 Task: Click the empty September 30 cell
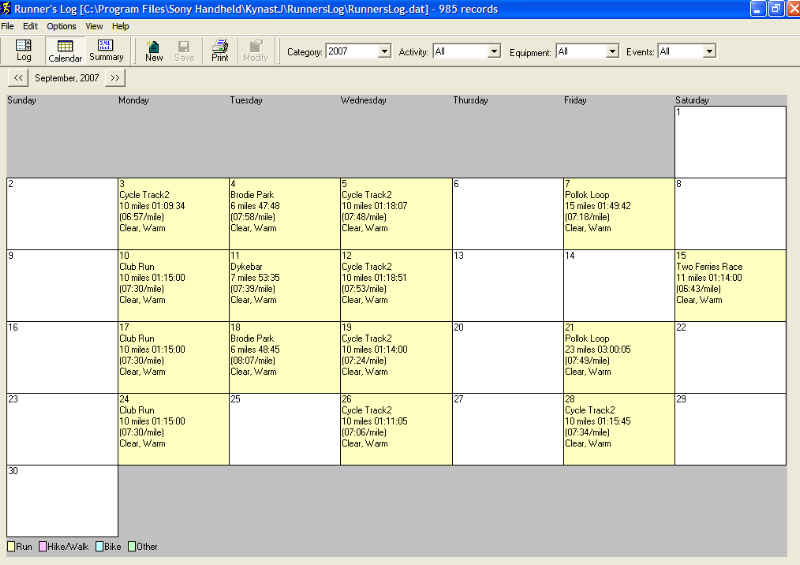coord(62,501)
